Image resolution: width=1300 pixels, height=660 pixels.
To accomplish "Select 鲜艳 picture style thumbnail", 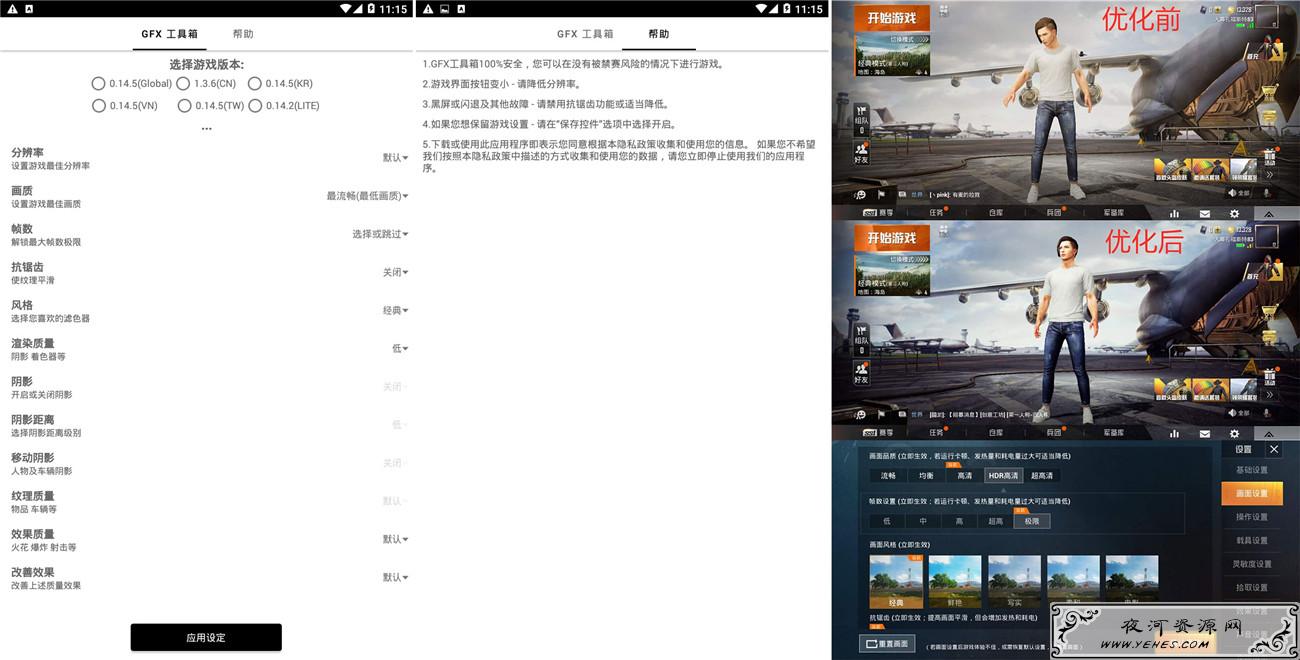I will (955, 582).
